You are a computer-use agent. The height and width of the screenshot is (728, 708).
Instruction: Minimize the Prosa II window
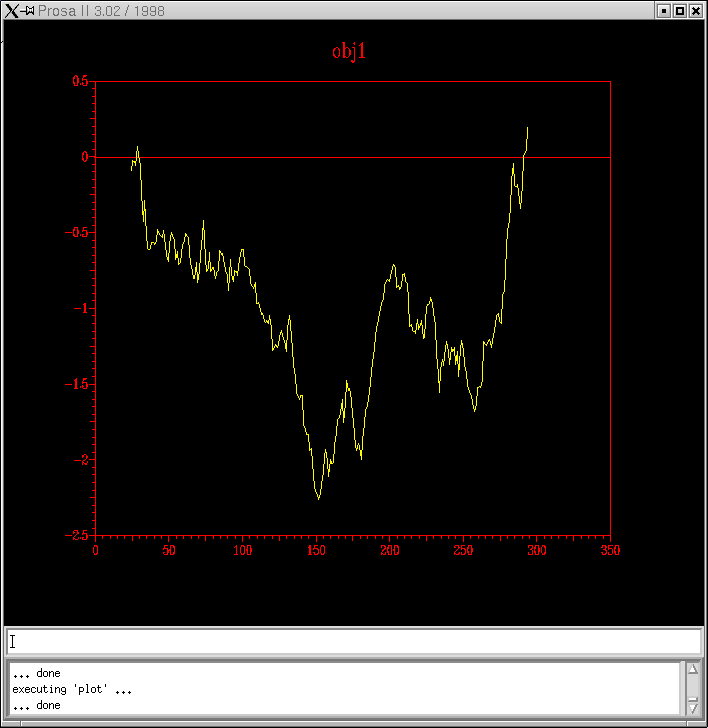[663, 11]
